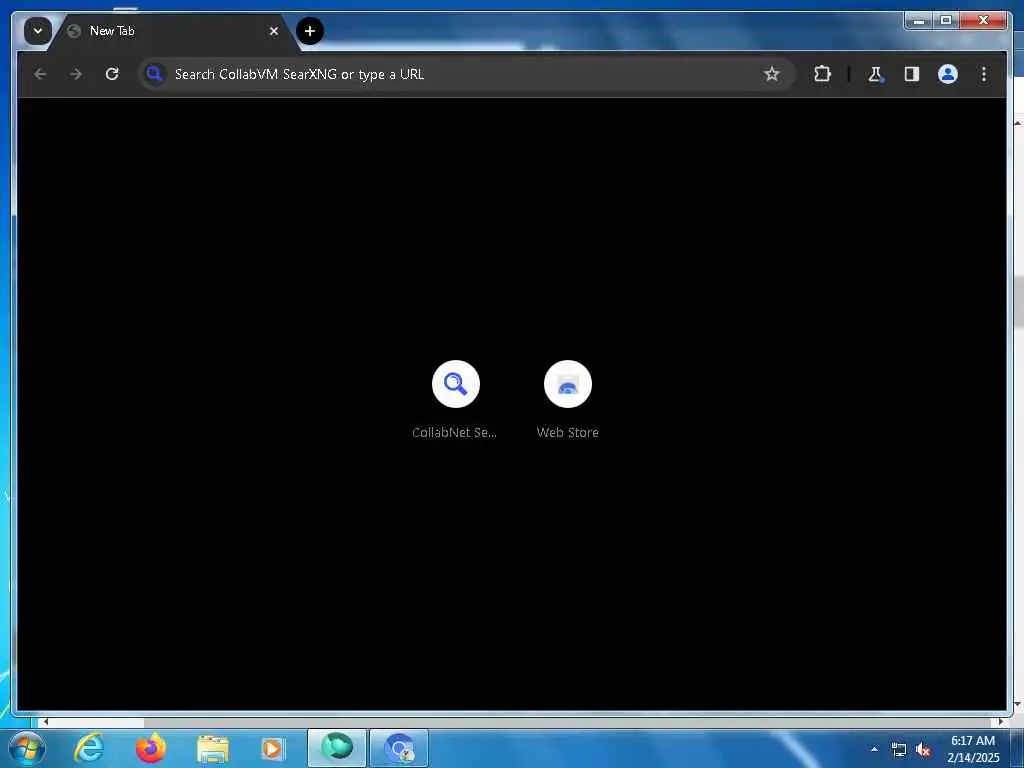Minimize the browser window
This screenshot has width=1024, height=768.
919,21
